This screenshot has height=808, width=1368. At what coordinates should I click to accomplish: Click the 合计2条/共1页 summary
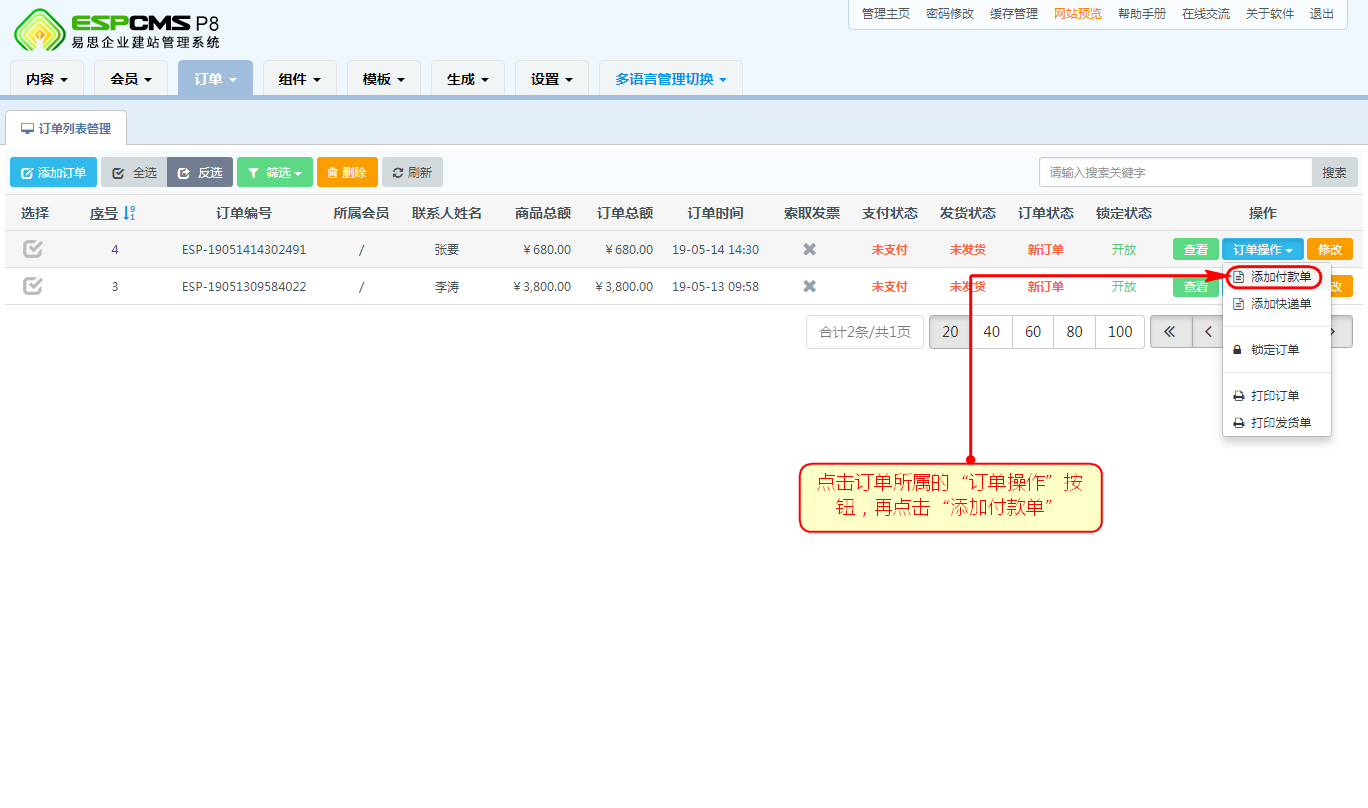pyautogui.click(x=865, y=332)
